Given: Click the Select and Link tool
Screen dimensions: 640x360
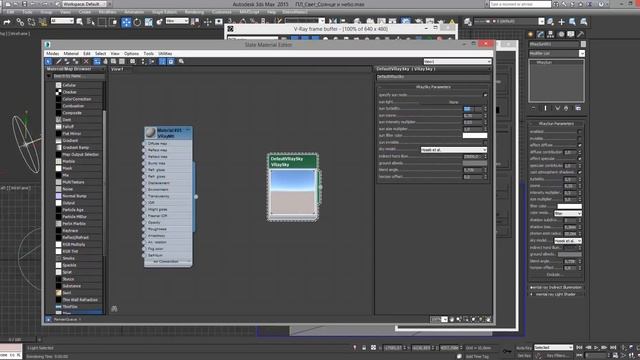Looking at the screenshot, I should pos(20,22).
